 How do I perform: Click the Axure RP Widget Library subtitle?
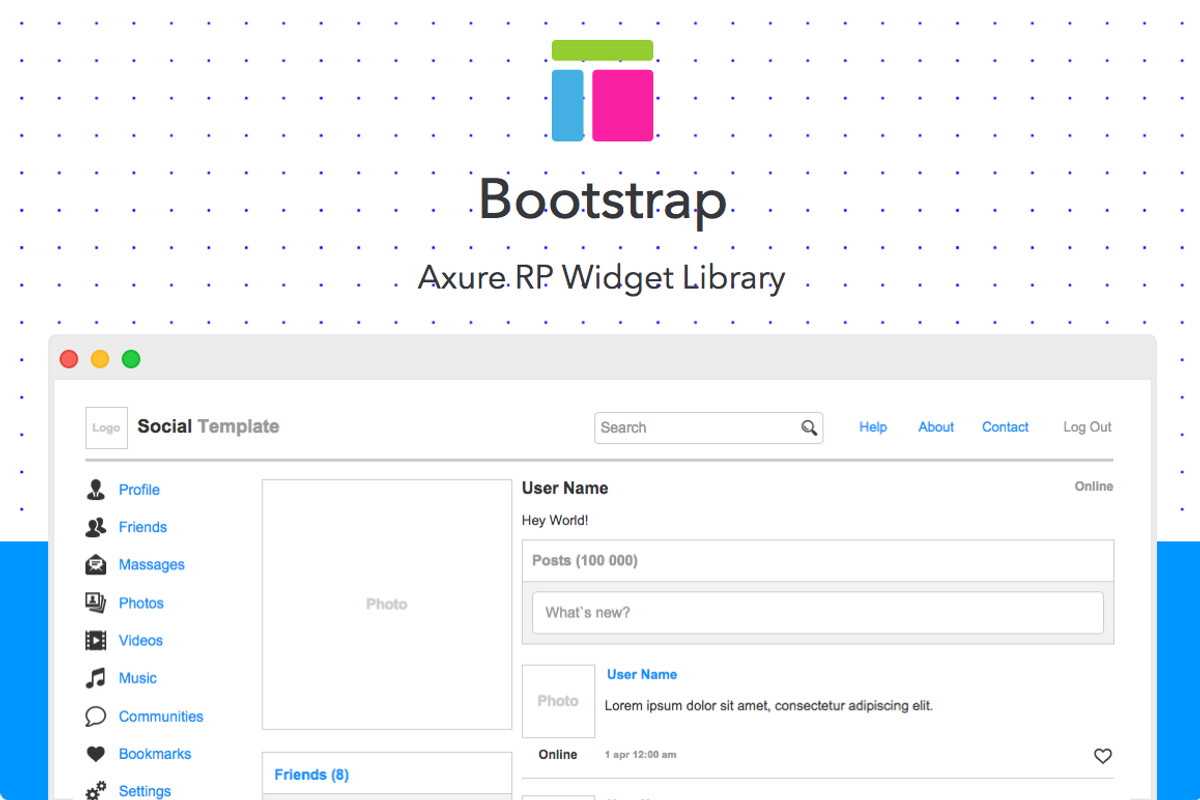pyautogui.click(x=602, y=277)
